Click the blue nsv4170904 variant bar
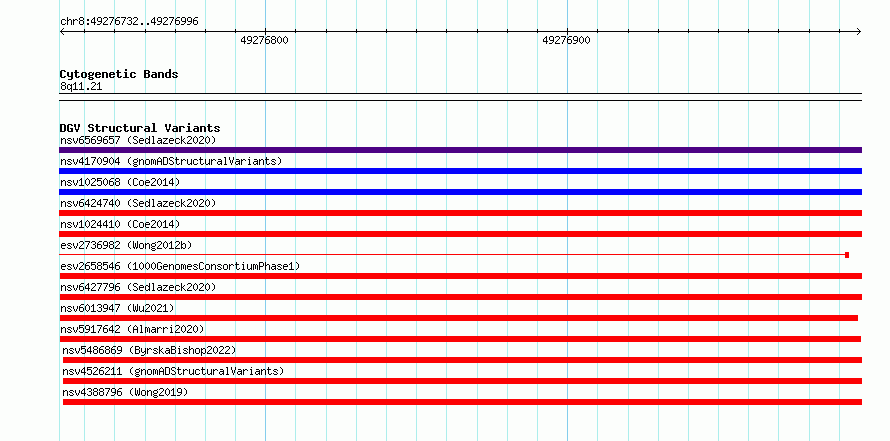The image size is (890, 441). pyautogui.click(x=460, y=171)
